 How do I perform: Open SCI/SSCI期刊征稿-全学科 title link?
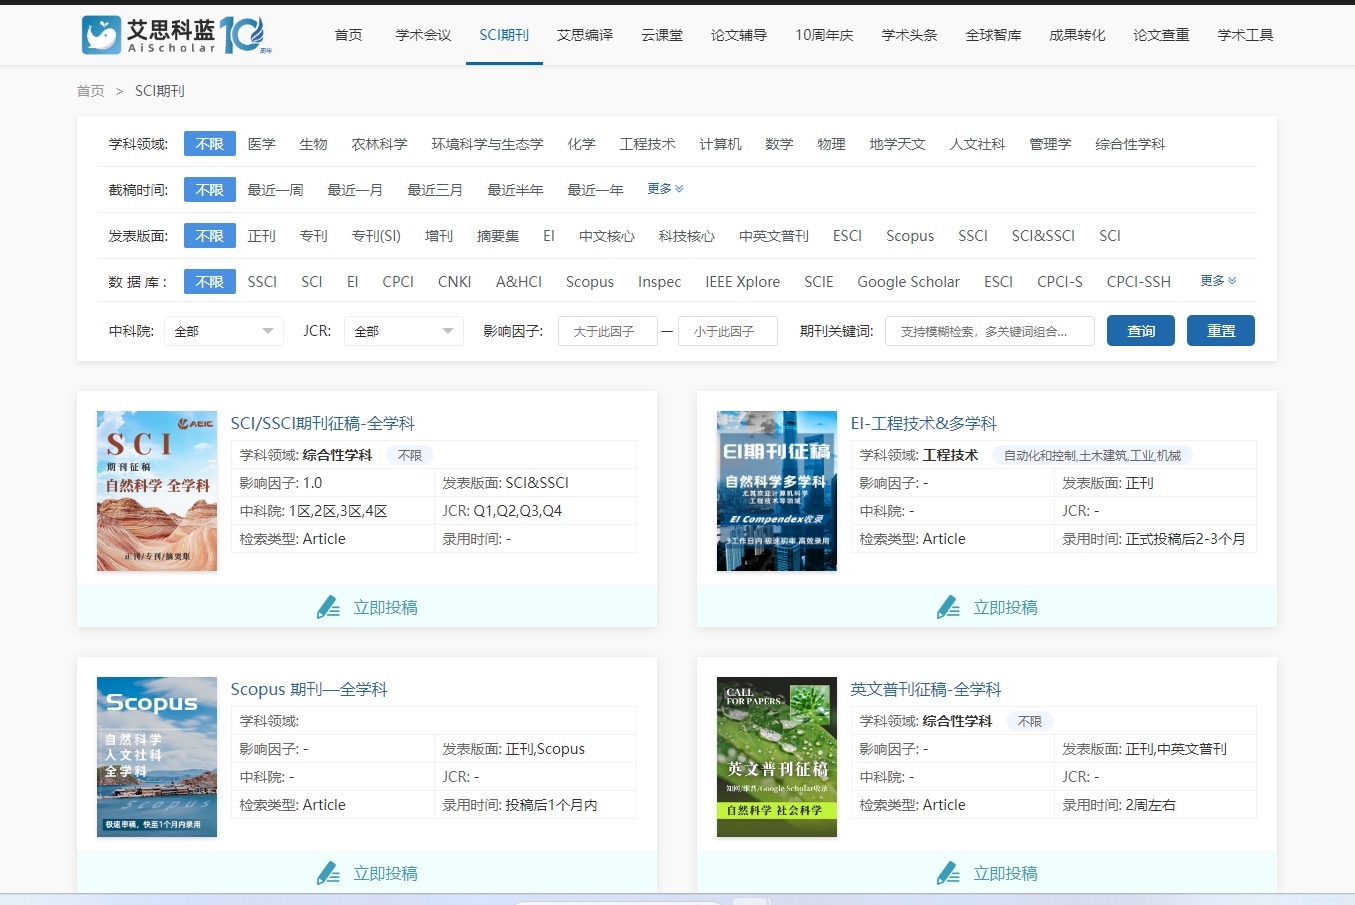pos(323,424)
